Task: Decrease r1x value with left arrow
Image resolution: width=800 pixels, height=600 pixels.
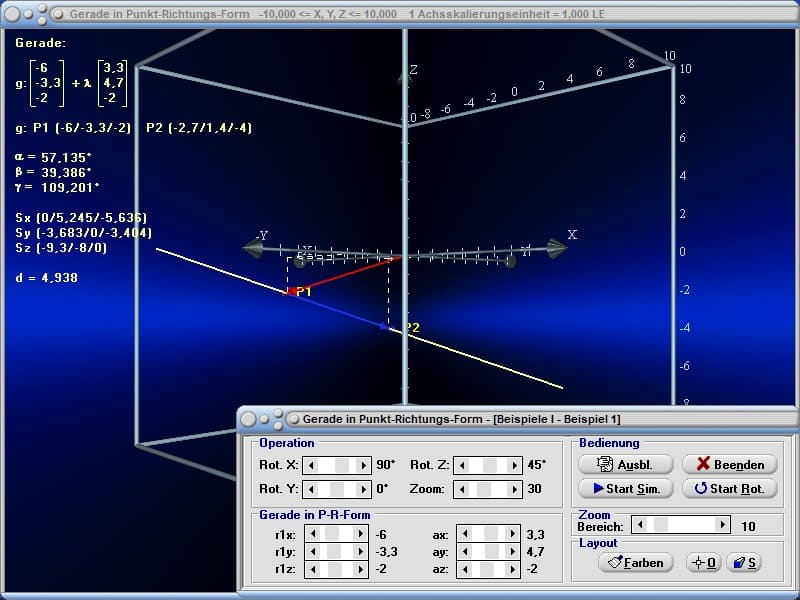Action: (313, 534)
